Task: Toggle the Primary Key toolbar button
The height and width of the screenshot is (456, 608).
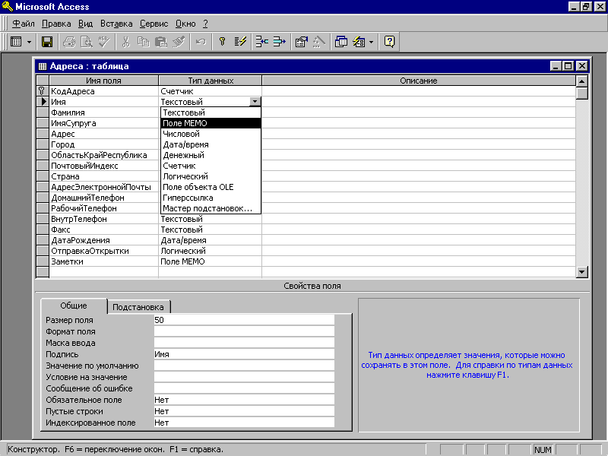Action: click(x=222, y=42)
